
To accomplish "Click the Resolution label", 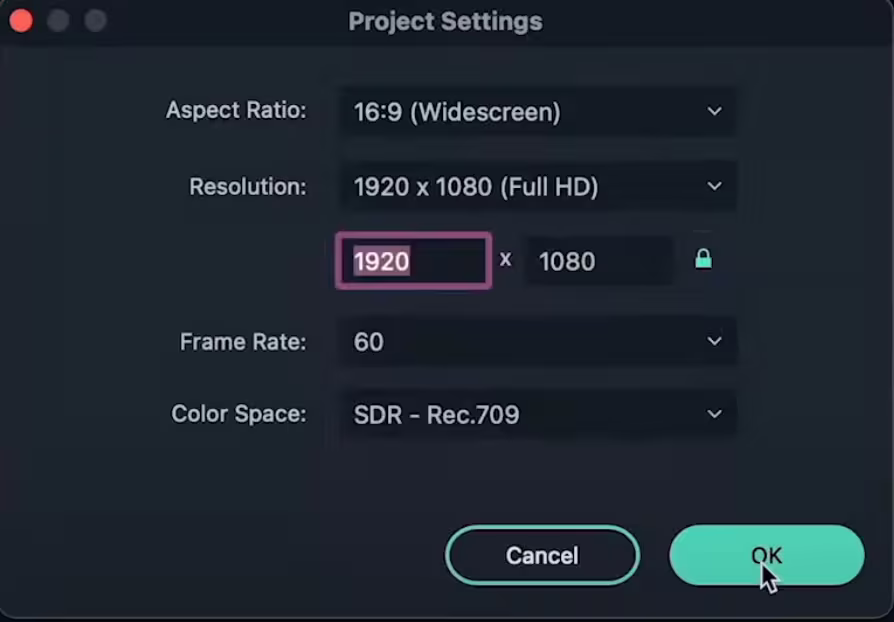I will 248,186.
